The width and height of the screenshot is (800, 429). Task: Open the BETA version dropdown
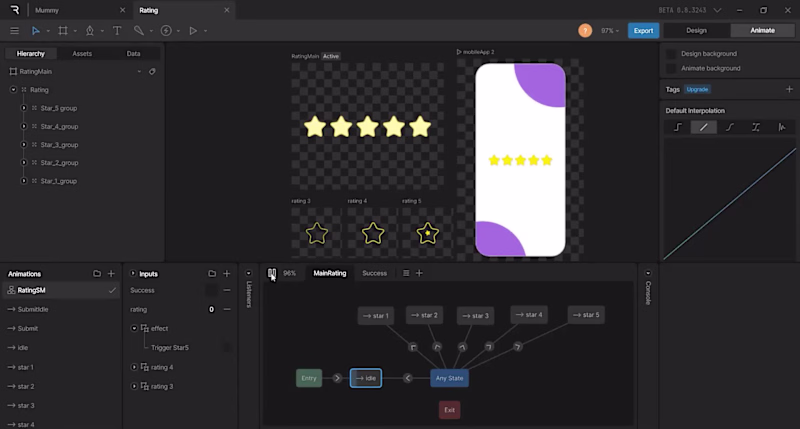point(717,10)
